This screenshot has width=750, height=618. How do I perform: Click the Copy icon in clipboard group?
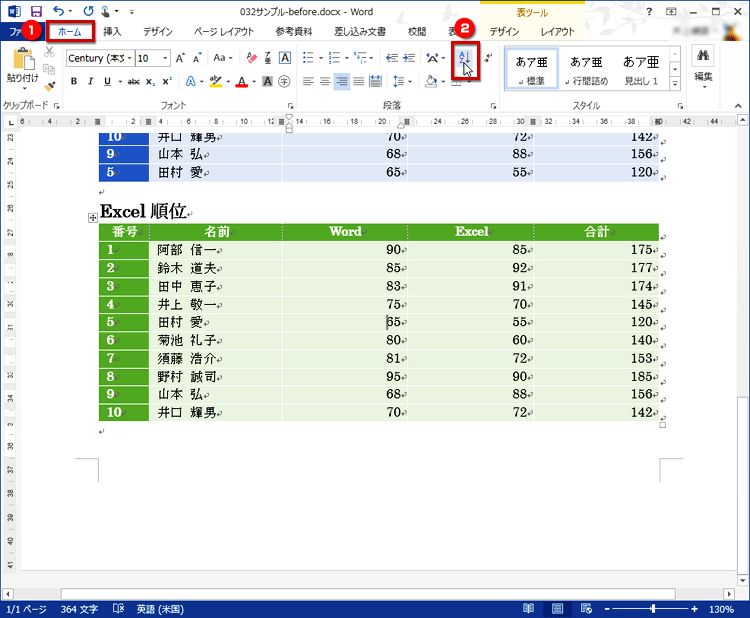click(x=49, y=69)
